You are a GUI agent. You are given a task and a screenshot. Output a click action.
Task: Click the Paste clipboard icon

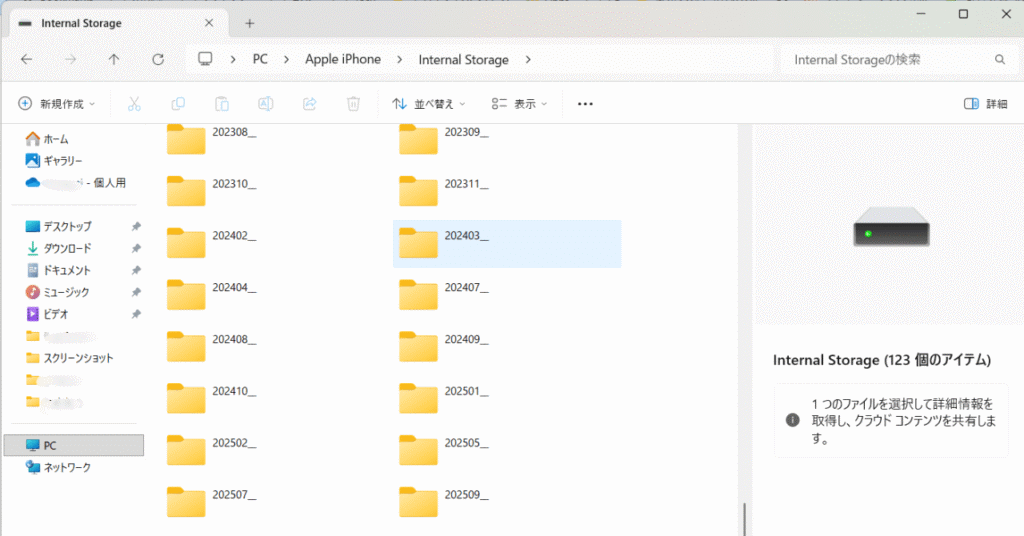click(x=222, y=104)
